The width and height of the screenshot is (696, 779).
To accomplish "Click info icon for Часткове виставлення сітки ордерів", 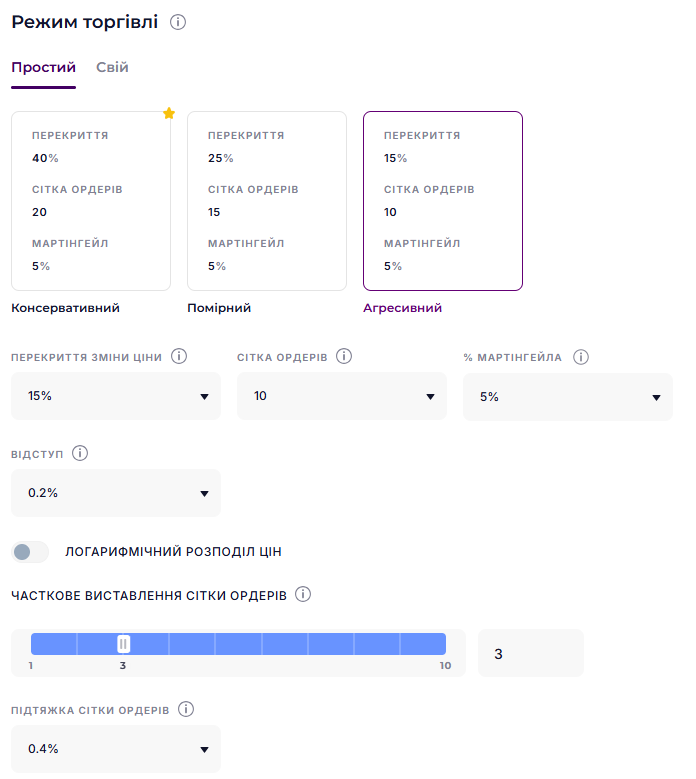I will 303,595.
